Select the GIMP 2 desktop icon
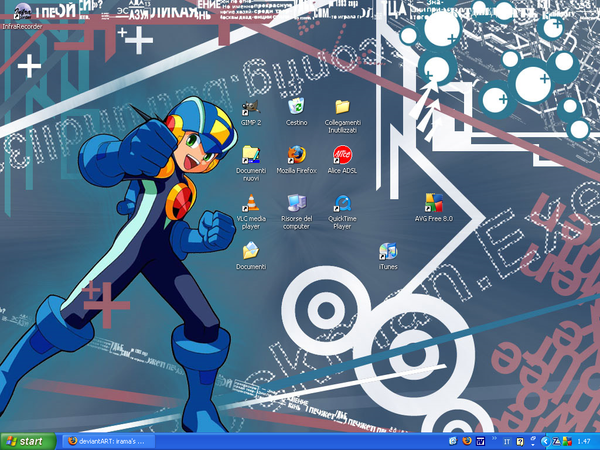The image size is (600, 450). pyautogui.click(x=251, y=112)
